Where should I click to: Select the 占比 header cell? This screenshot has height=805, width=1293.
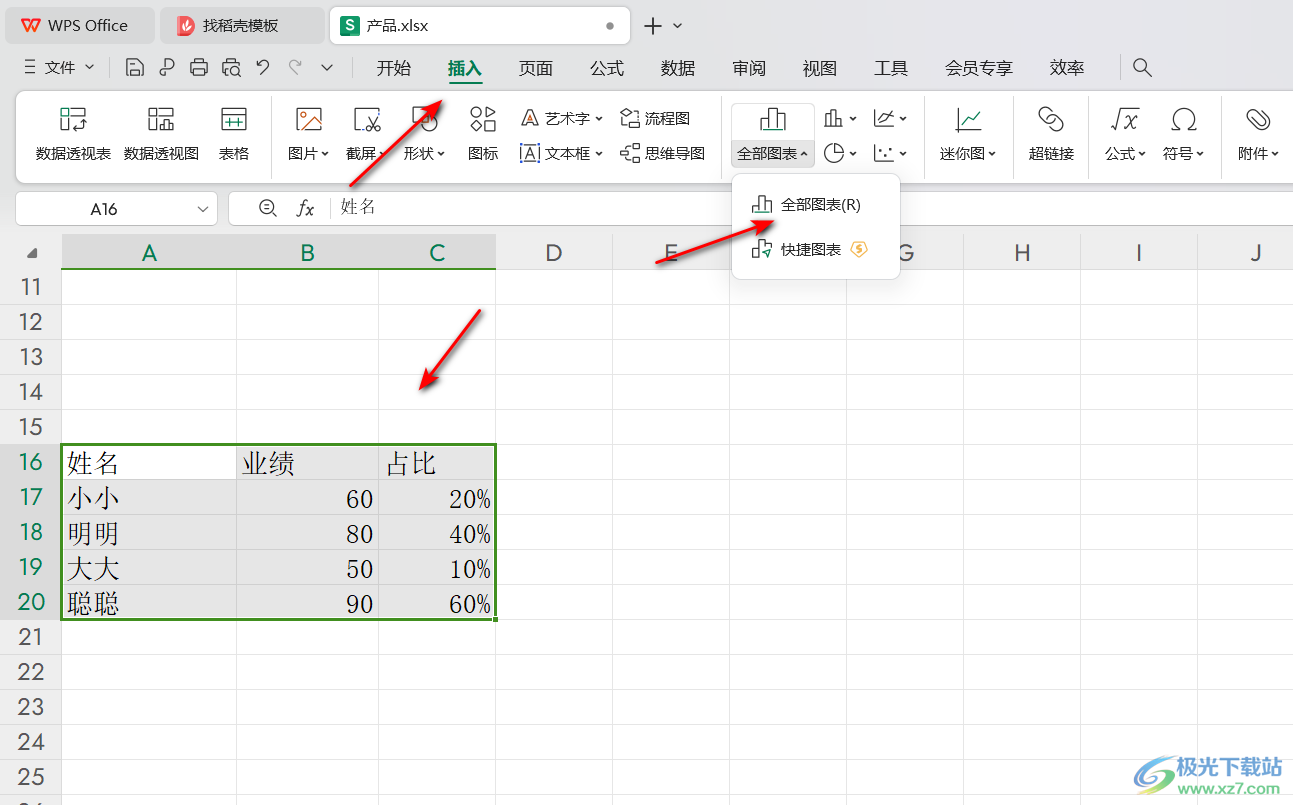point(437,462)
